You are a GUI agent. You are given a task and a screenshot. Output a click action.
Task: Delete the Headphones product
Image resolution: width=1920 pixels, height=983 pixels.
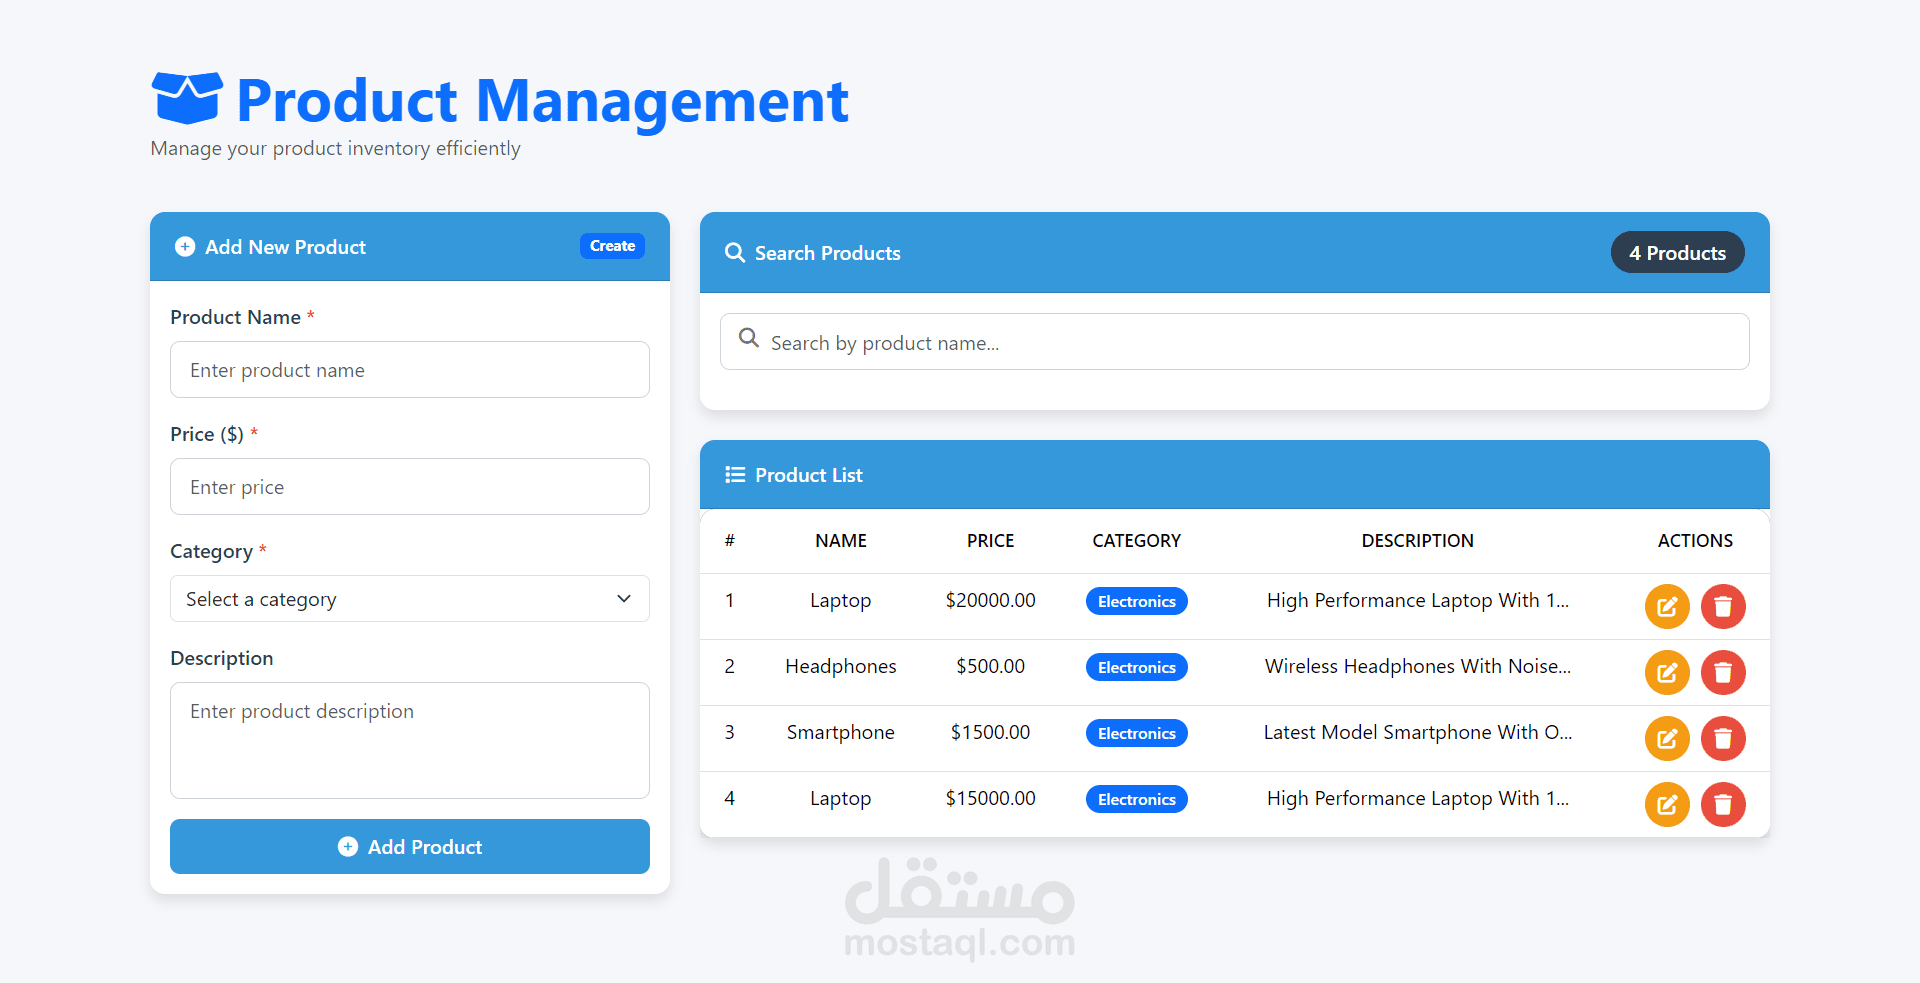pyautogui.click(x=1723, y=672)
